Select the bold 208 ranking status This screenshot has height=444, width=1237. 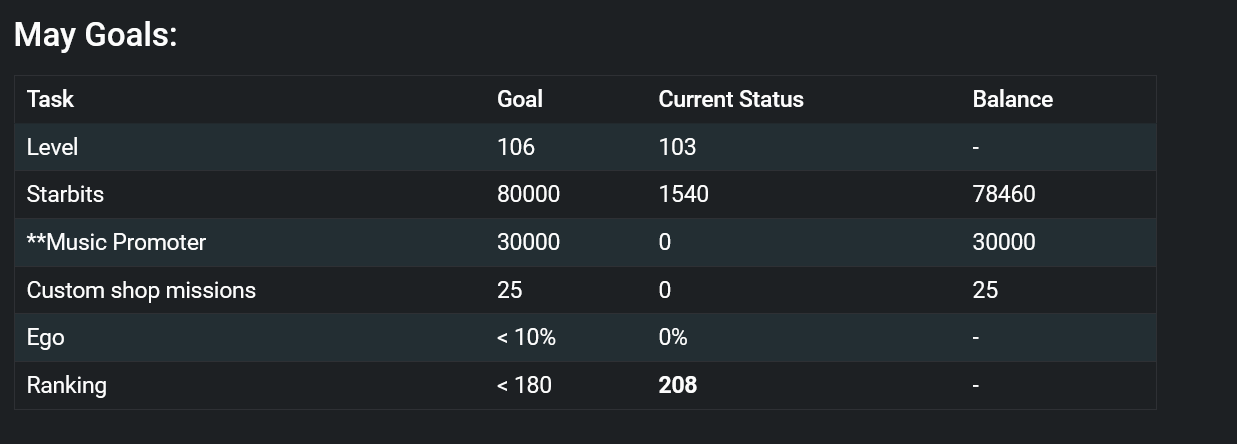pyautogui.click(x=678, y=385)
